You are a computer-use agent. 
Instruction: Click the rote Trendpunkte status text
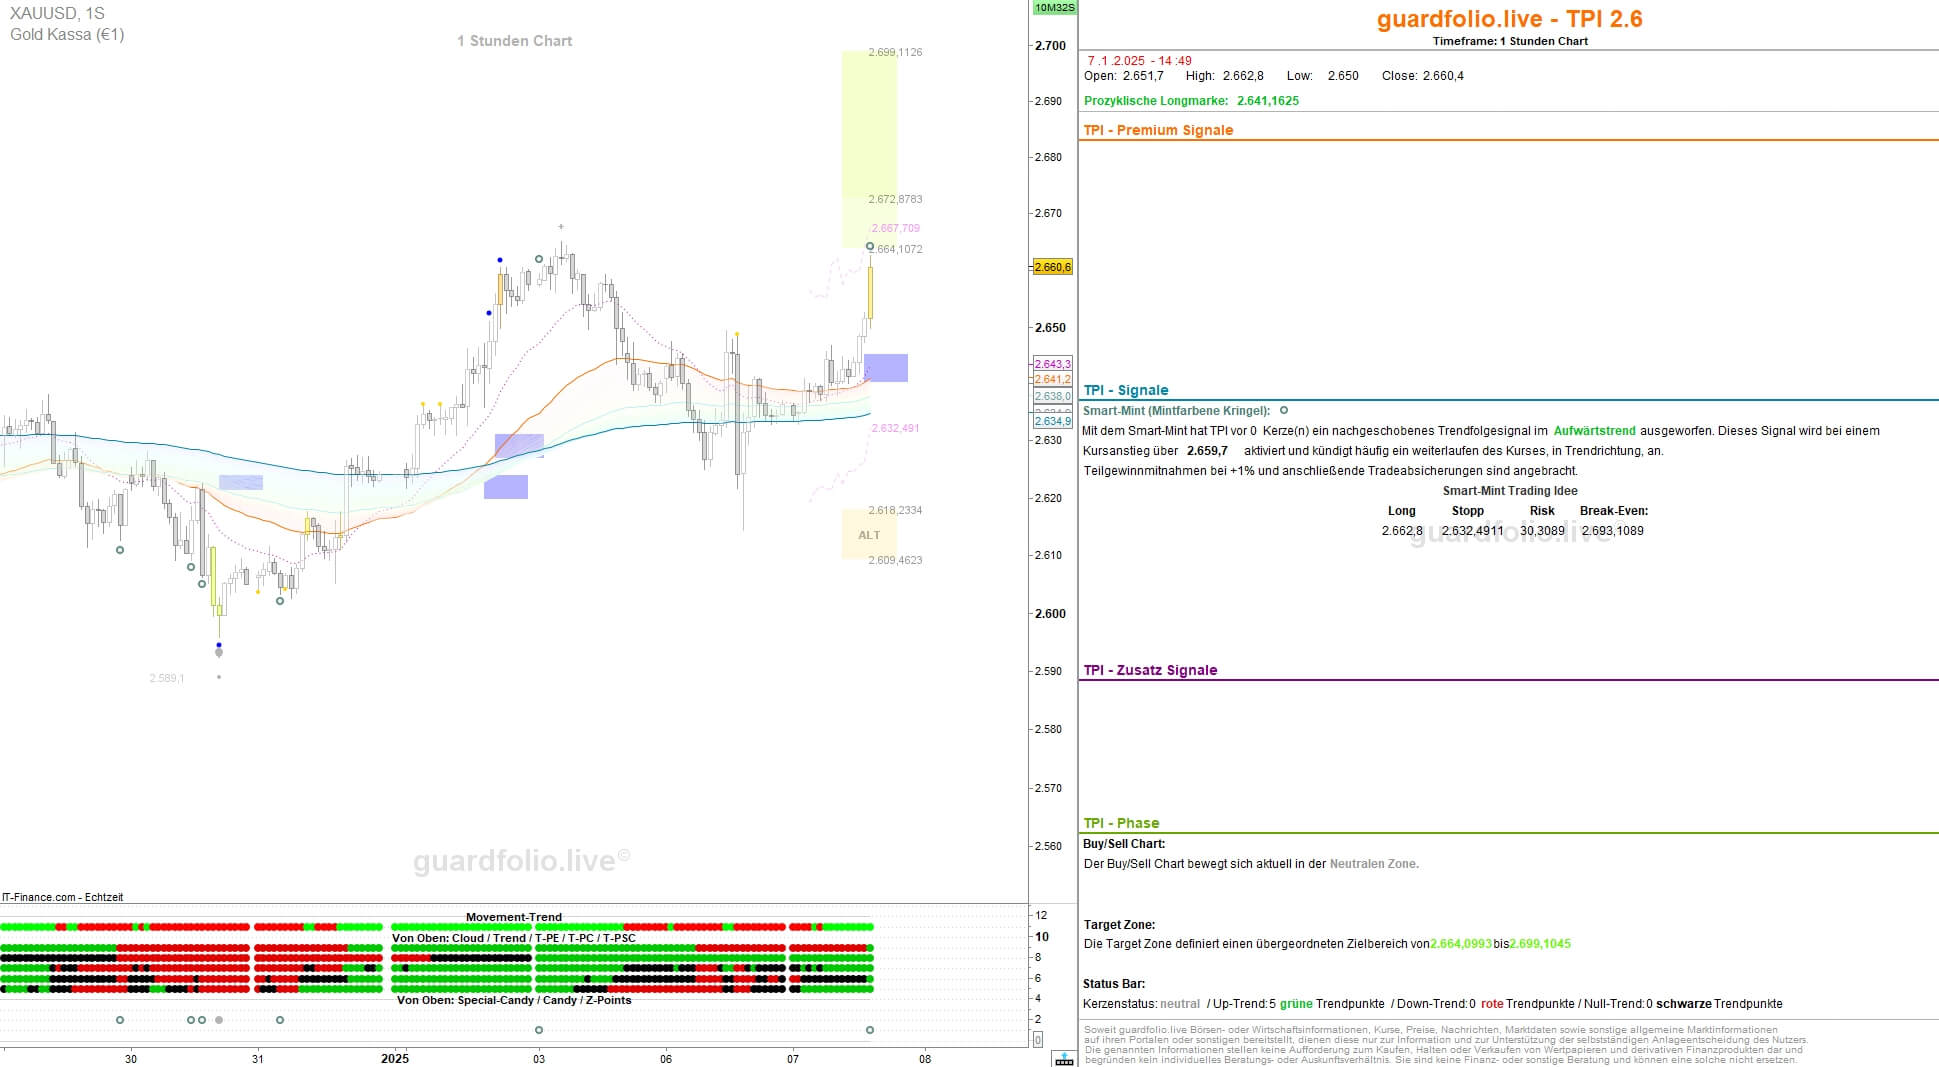pyautogui.click(x=1528, y=1004)
